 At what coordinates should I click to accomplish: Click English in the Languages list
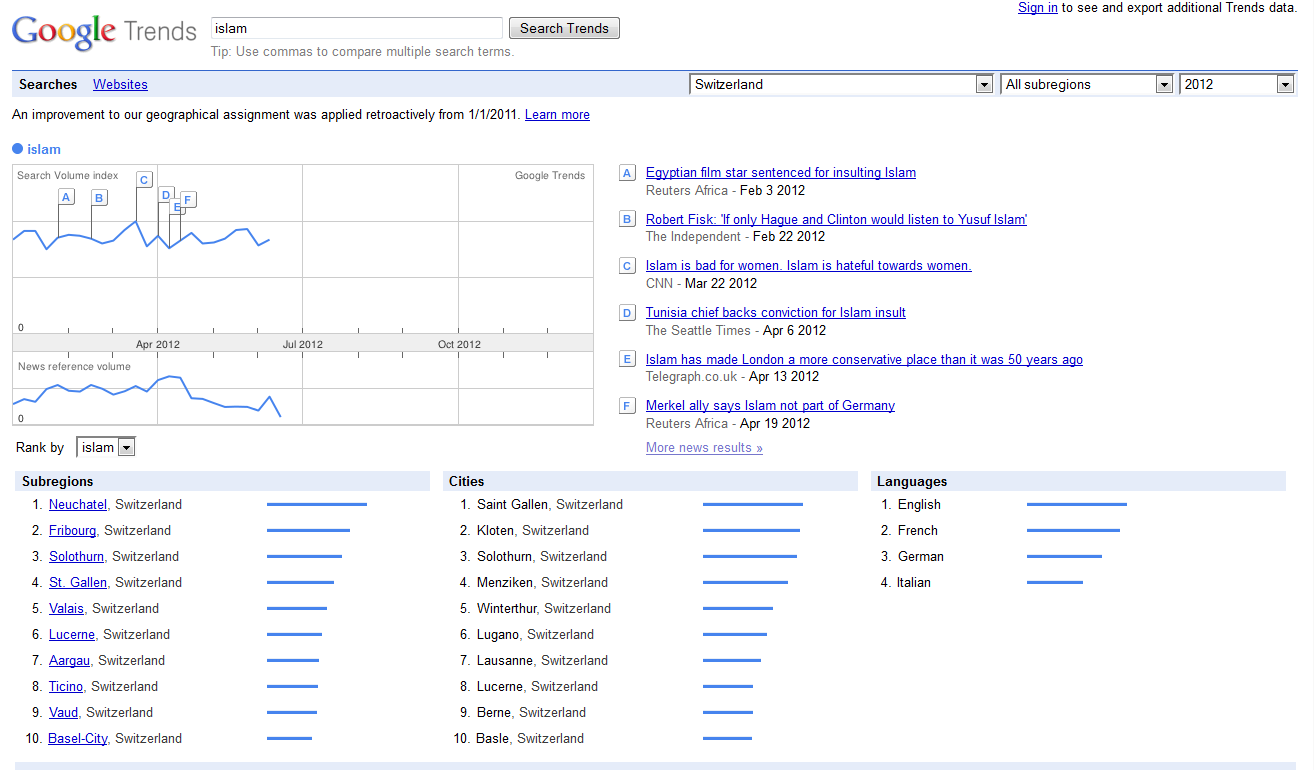(919, 505)
